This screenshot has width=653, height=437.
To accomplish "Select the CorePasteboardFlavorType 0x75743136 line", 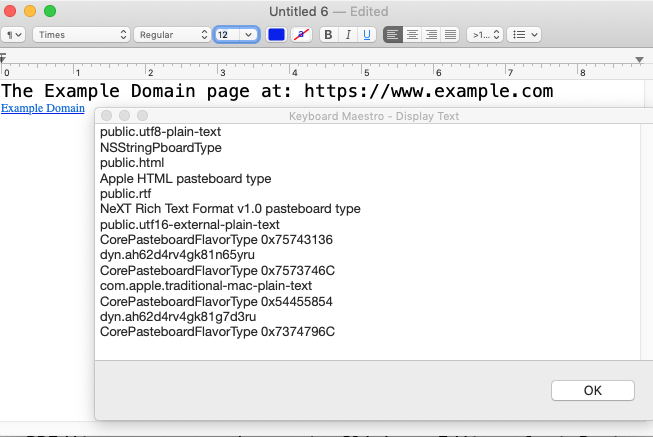I will point(216,240).
